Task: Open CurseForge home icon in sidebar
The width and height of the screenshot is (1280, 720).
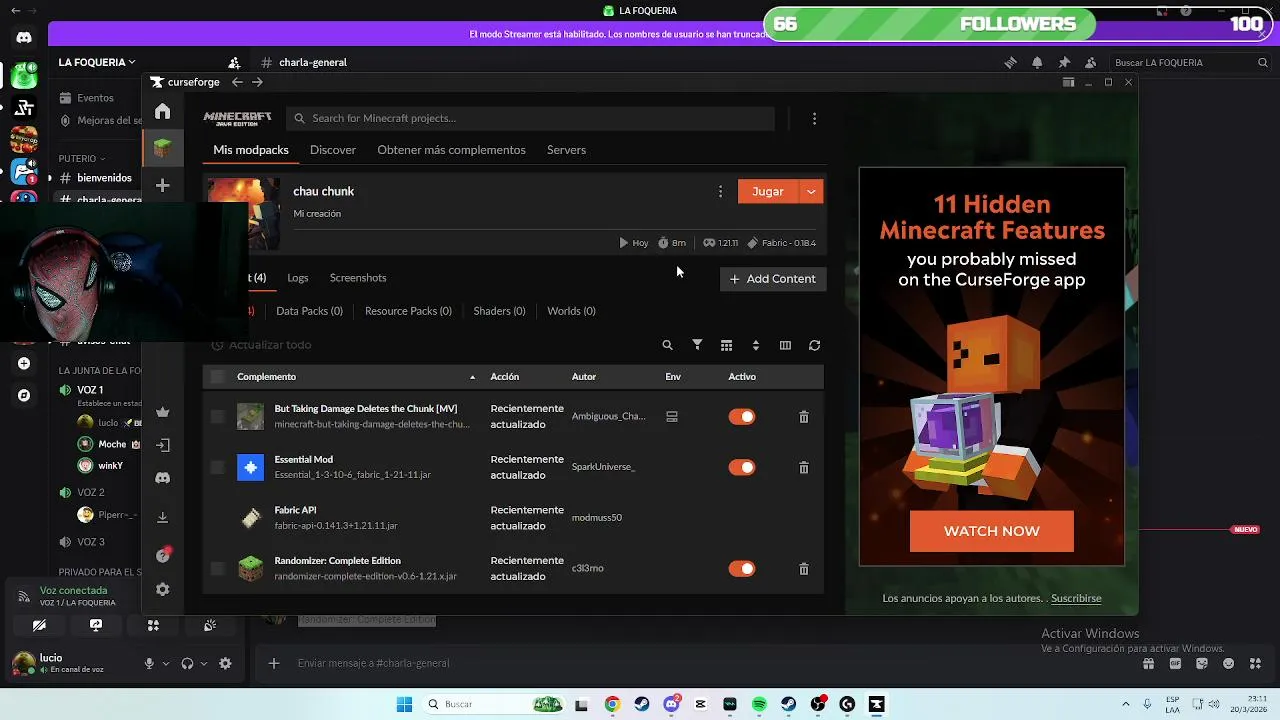Action: click(162, 111)
